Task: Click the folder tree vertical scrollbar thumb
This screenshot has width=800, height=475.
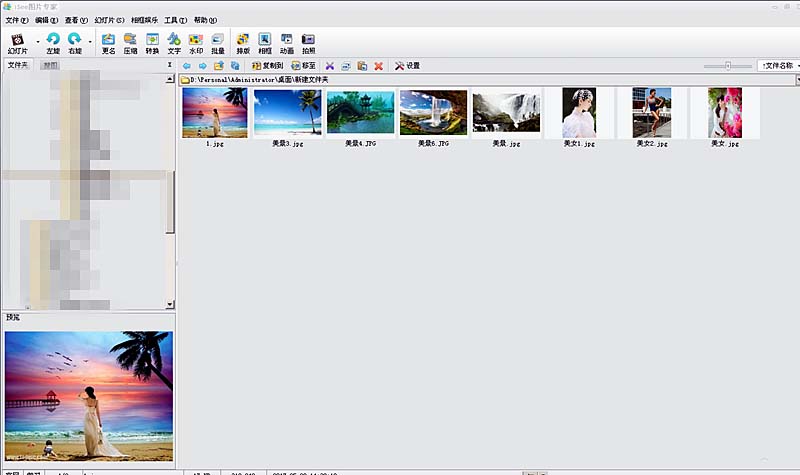Action: click(x=170, y=202)
